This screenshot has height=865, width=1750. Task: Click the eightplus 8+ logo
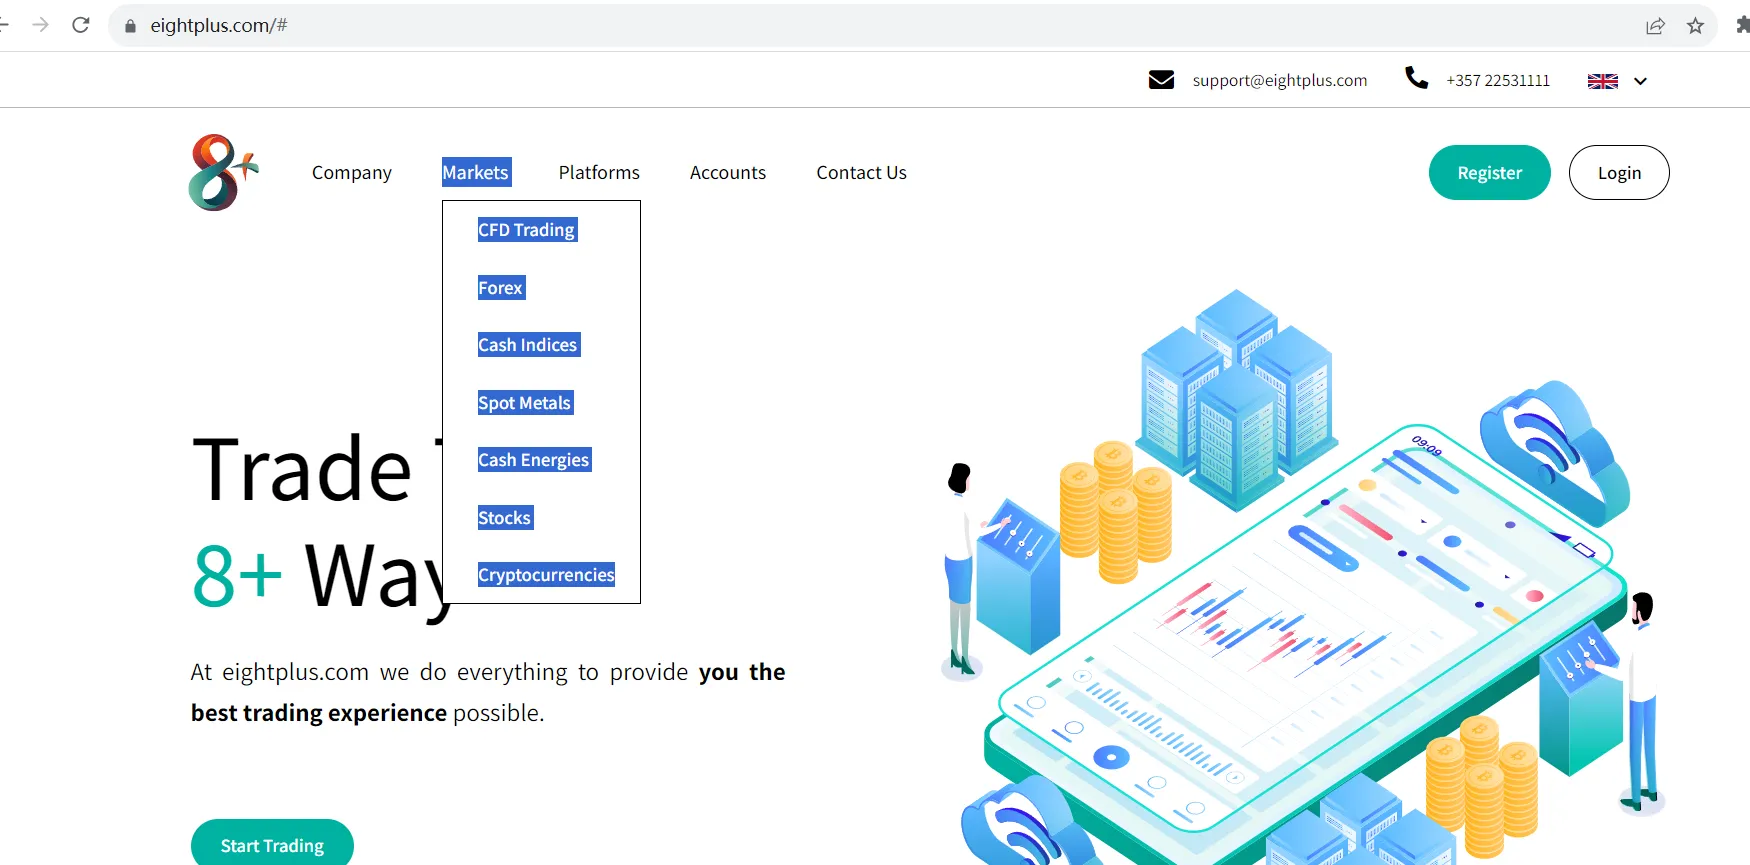(223, 172)
